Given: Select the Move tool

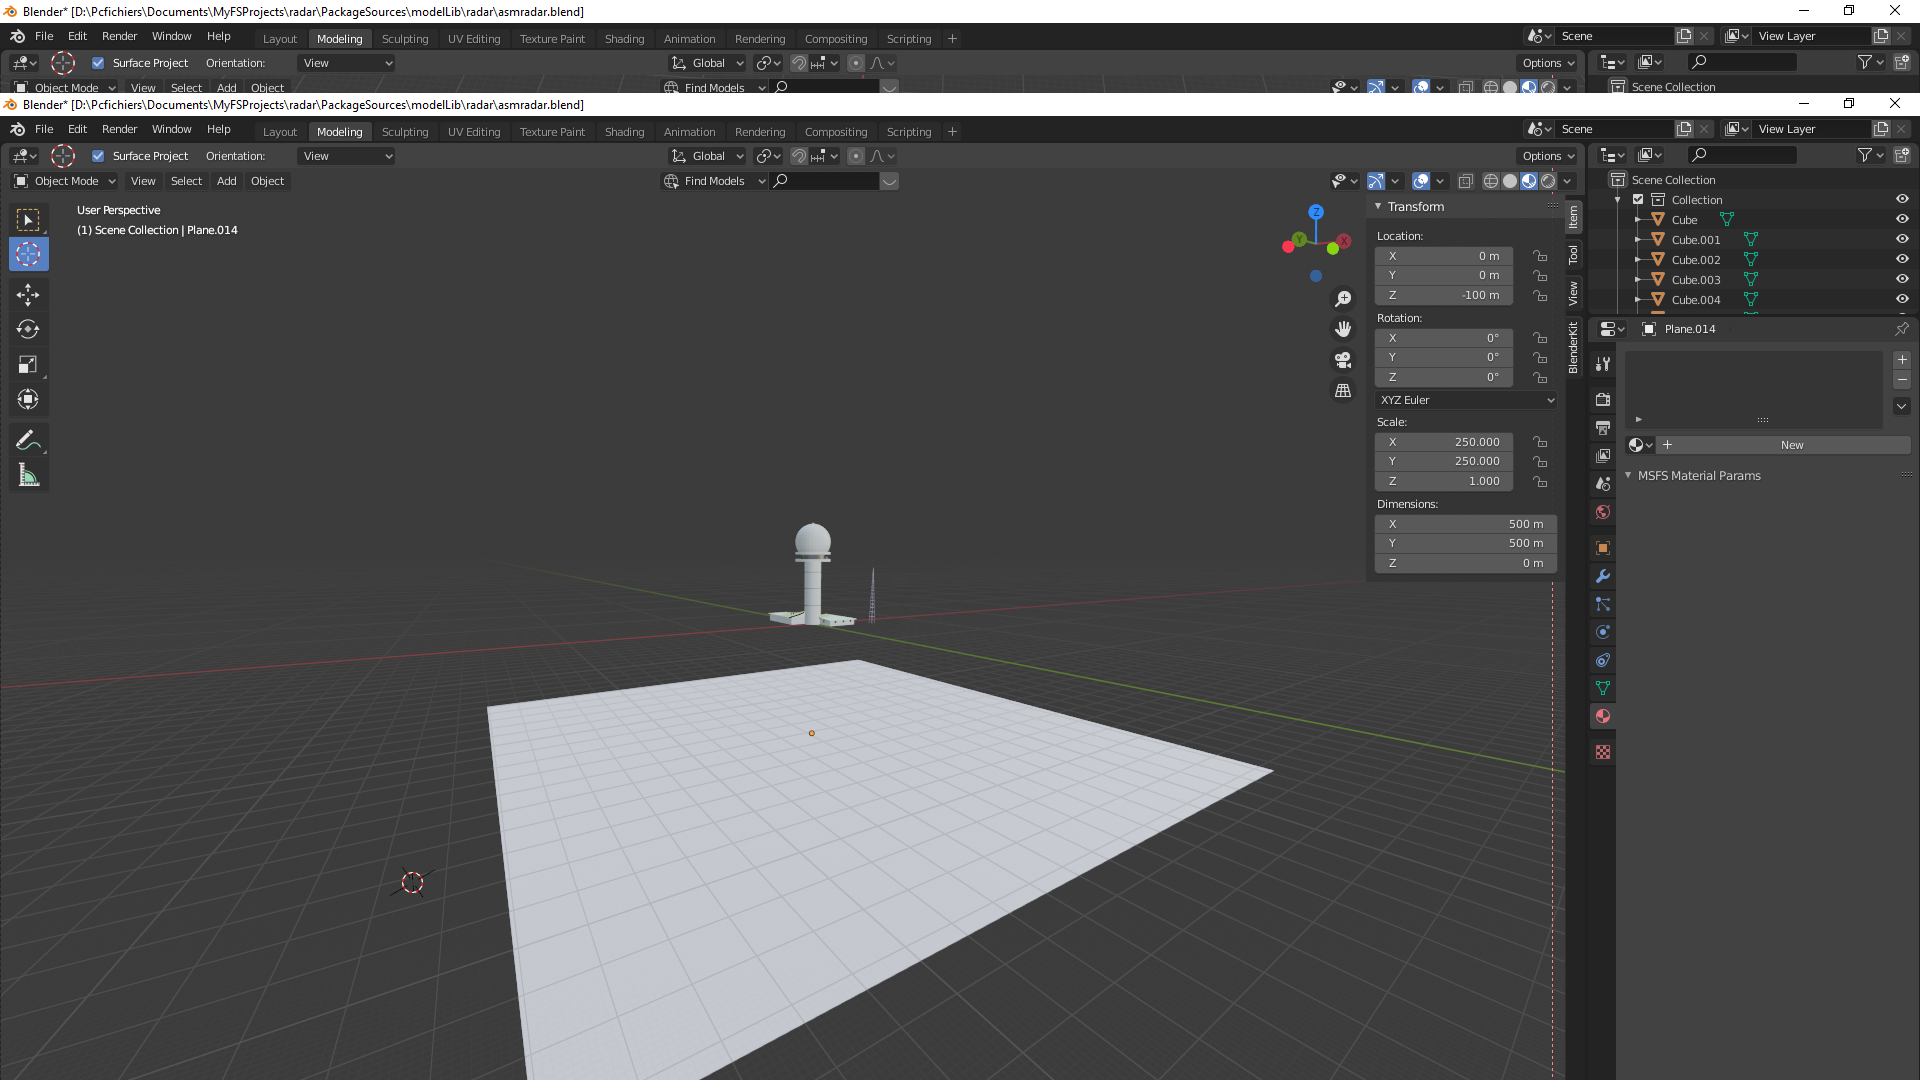Looking at the screenshot, I should (x=28, y=294).
